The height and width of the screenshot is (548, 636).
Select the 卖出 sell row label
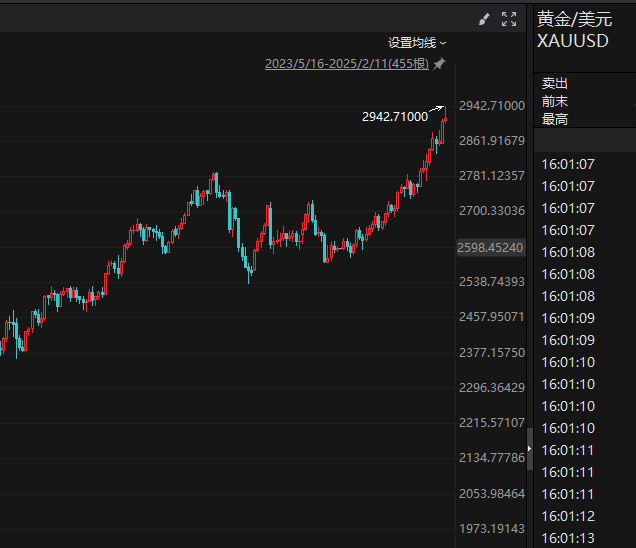click(x=554, y=83)
